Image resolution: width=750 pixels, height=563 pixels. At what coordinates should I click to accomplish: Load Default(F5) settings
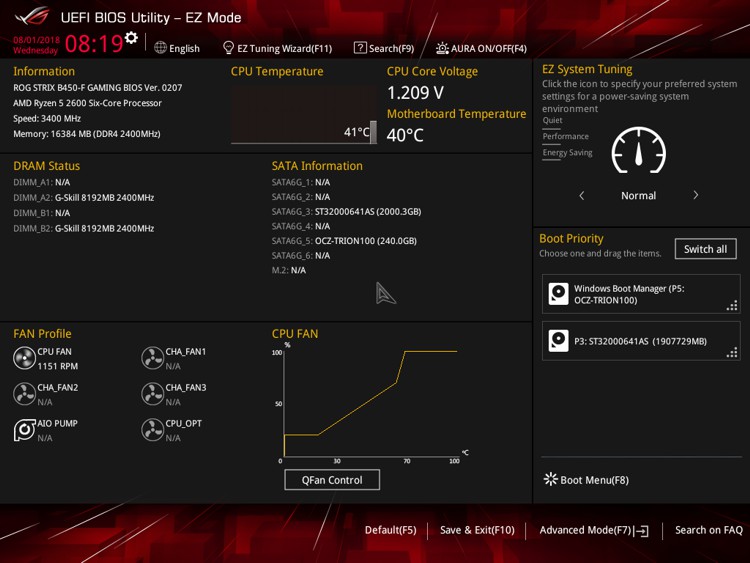390,530
